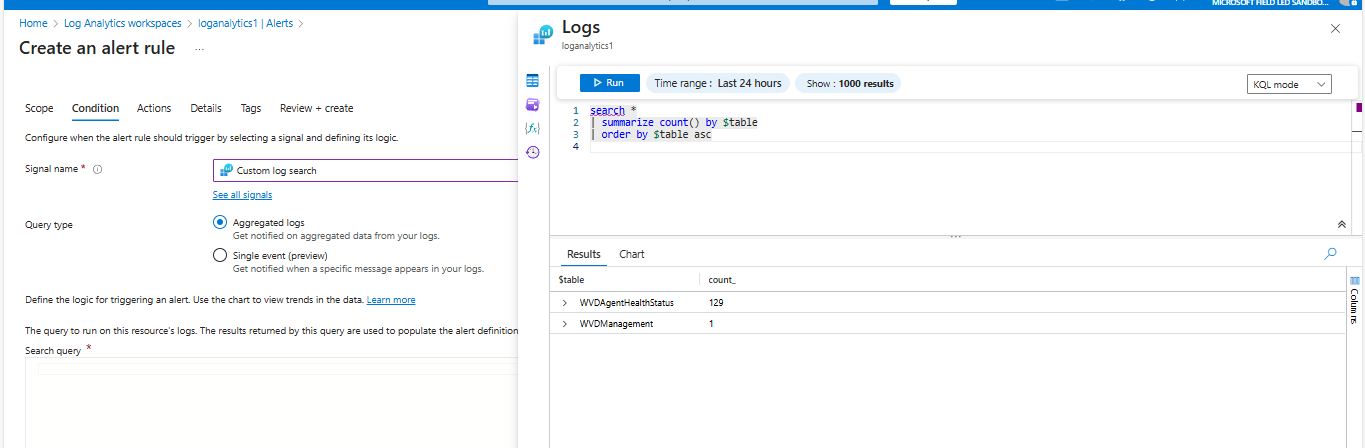This screenshot has height=448, width=1365.
Task: Open the Query history clock icon
Action: point(532,152)
